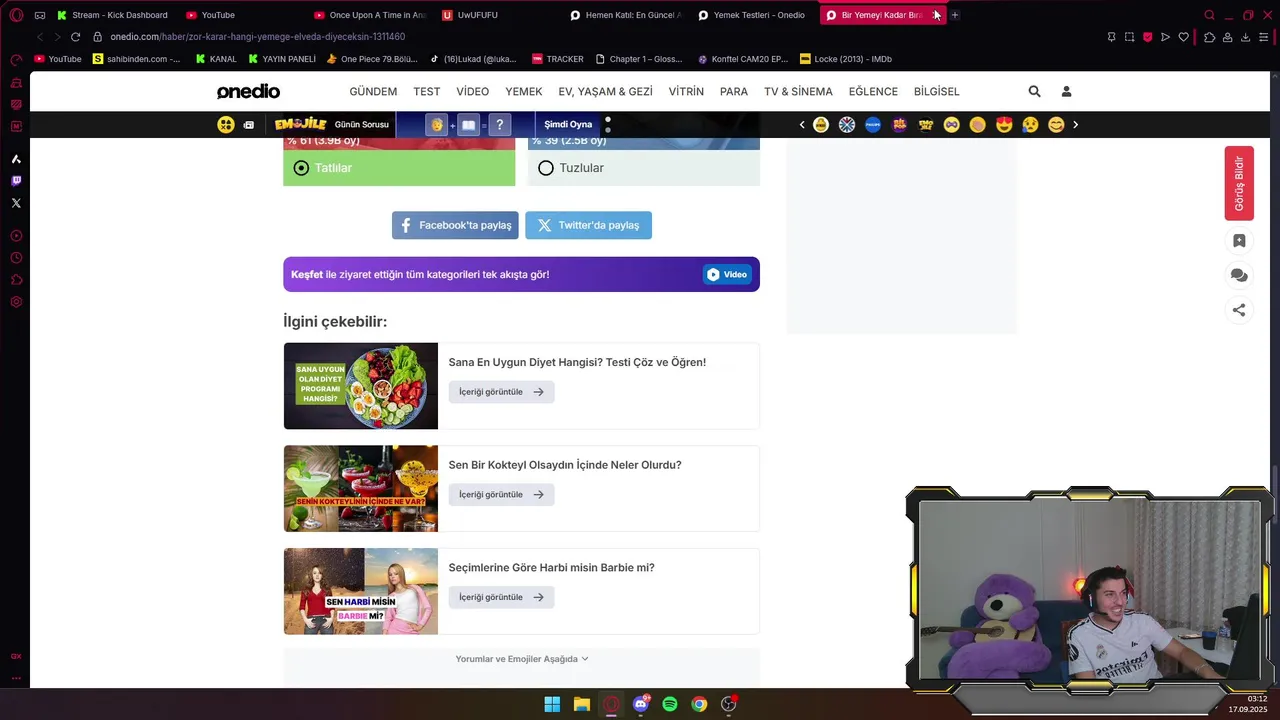
Task: Open comments via the speech bubble icon
Action: click(1239, 275)
